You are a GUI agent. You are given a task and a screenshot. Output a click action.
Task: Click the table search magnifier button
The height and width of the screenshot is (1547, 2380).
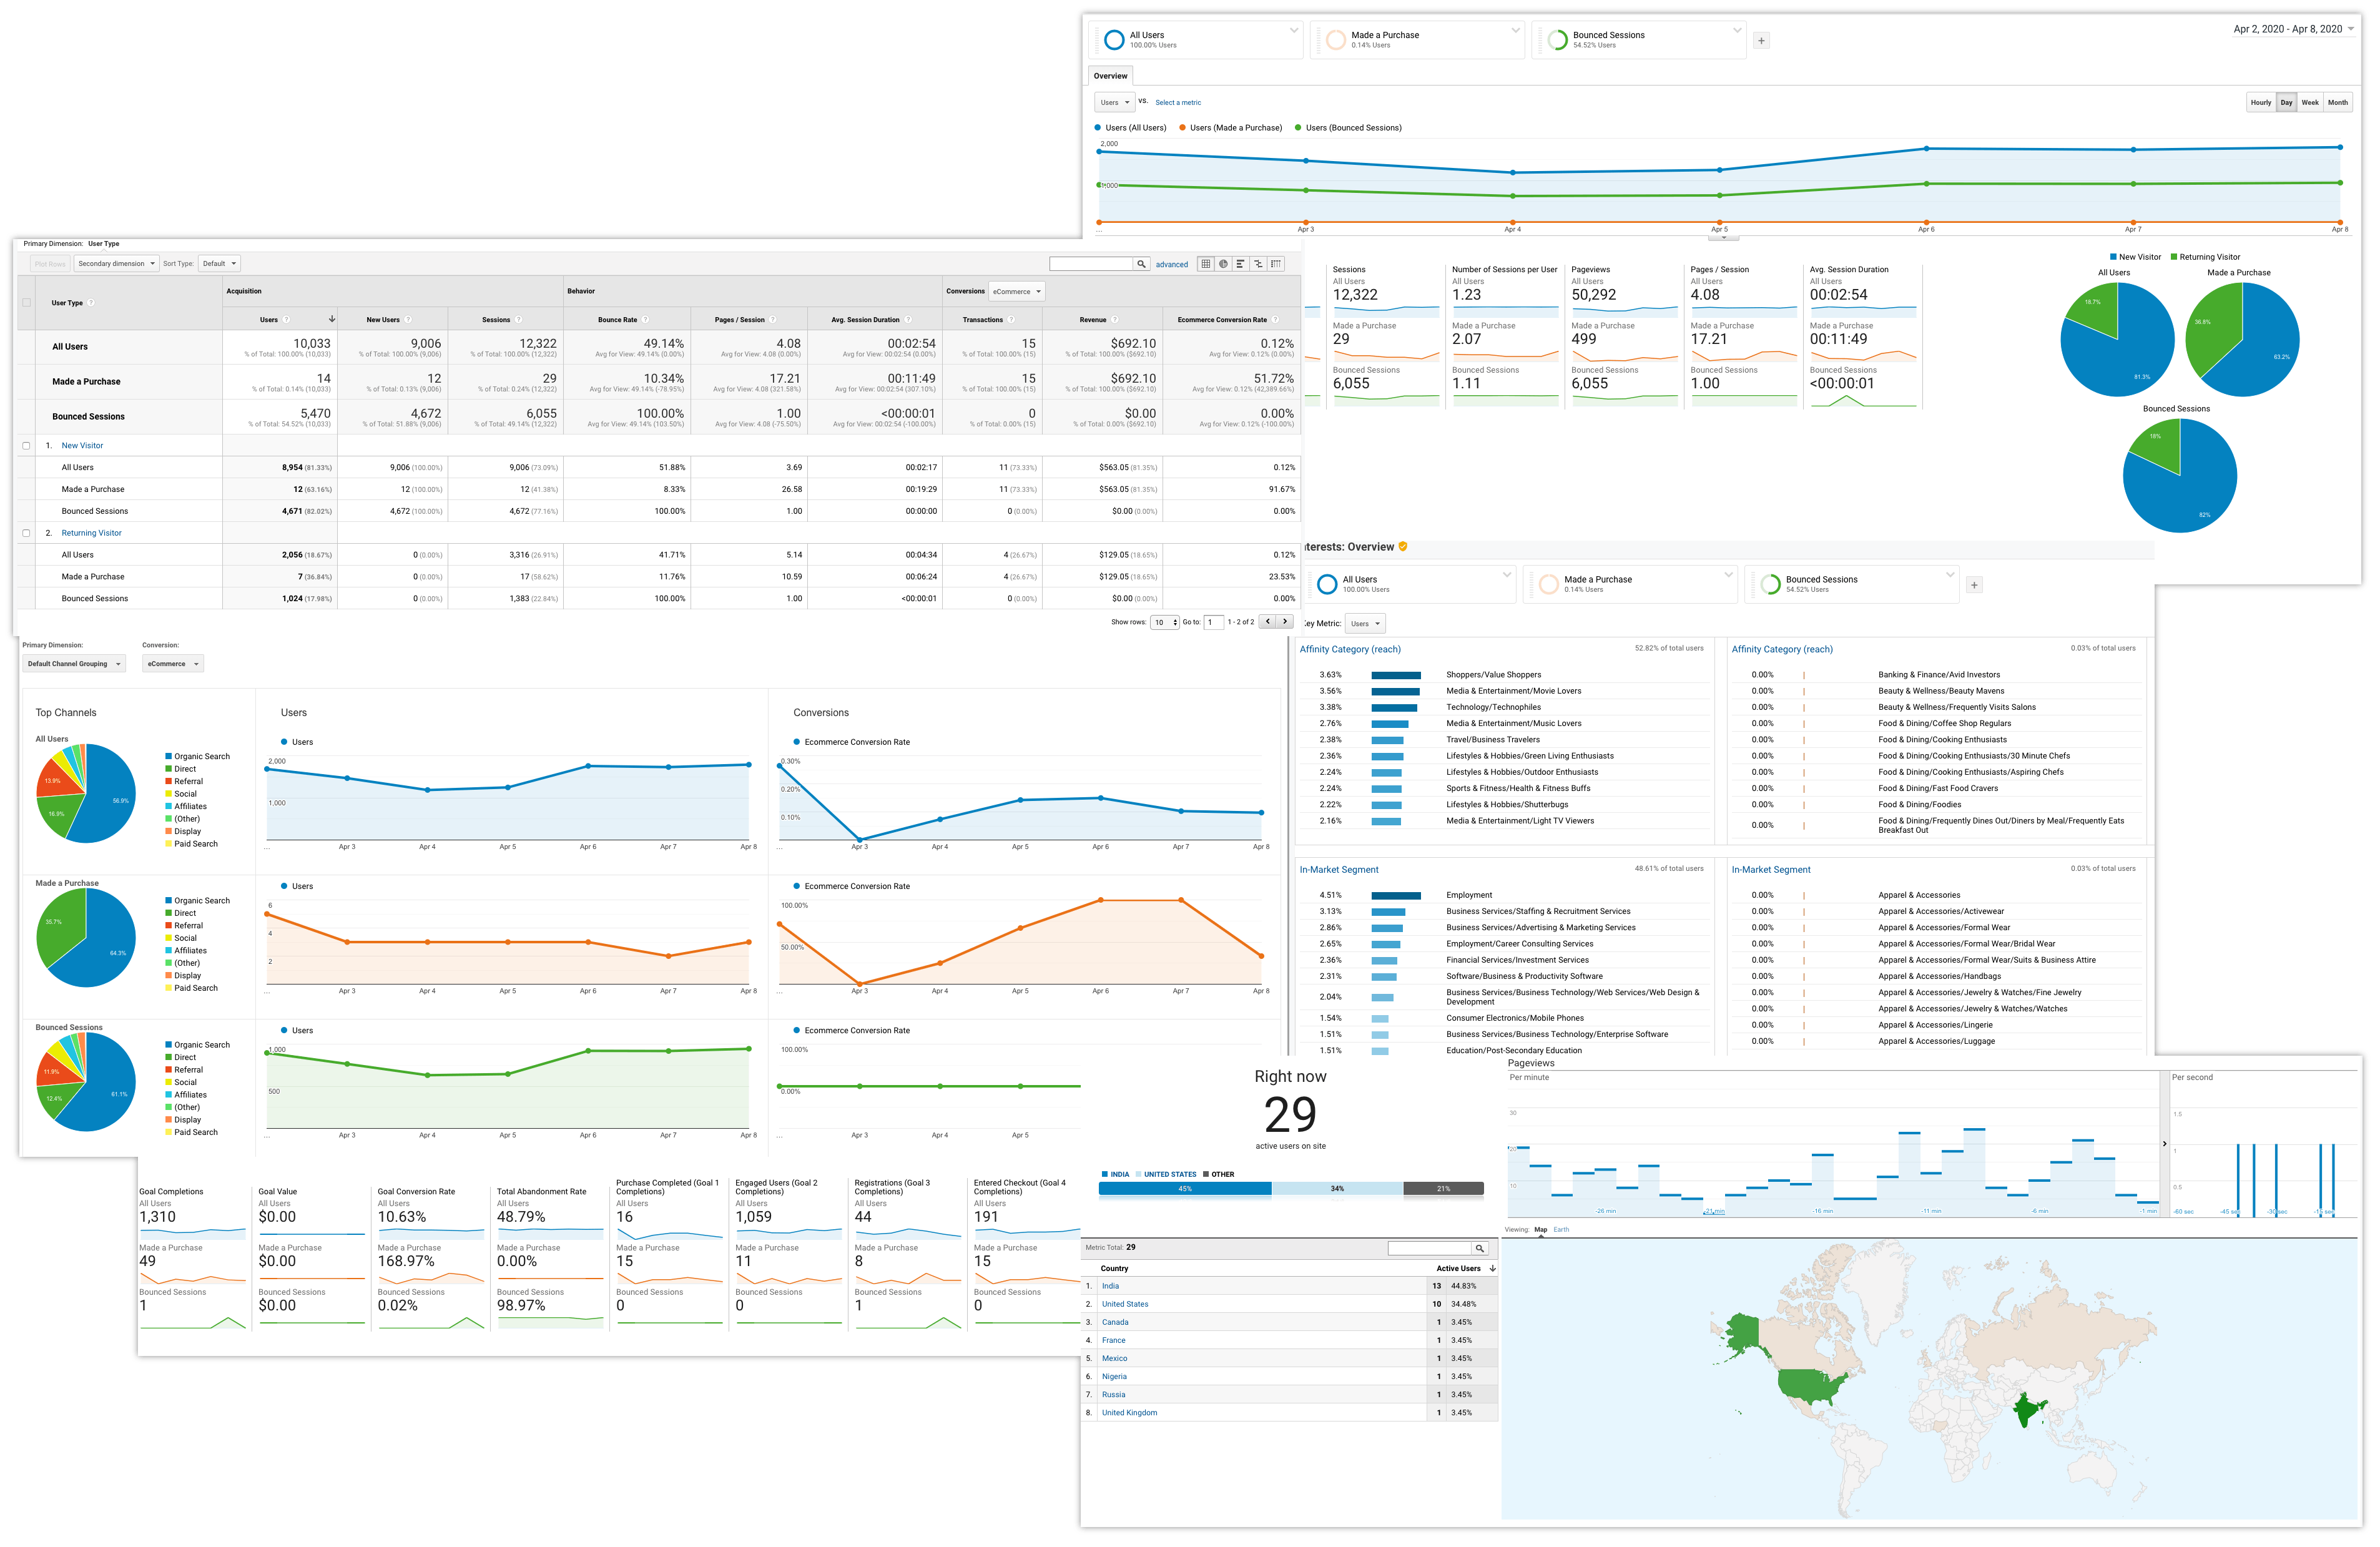tap(1141, 264)
